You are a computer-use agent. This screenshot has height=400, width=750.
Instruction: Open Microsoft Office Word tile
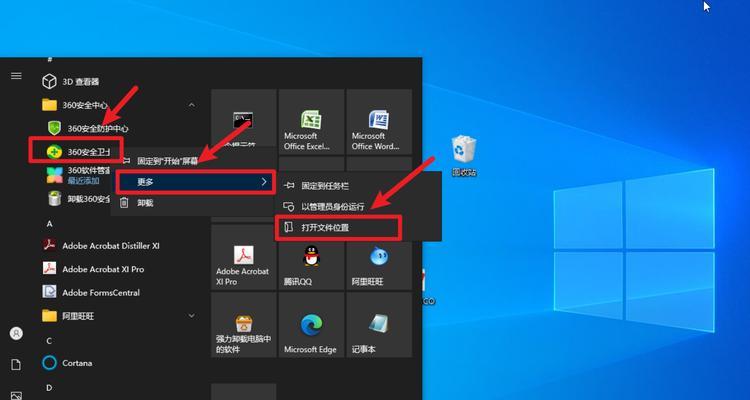point(379,122)
